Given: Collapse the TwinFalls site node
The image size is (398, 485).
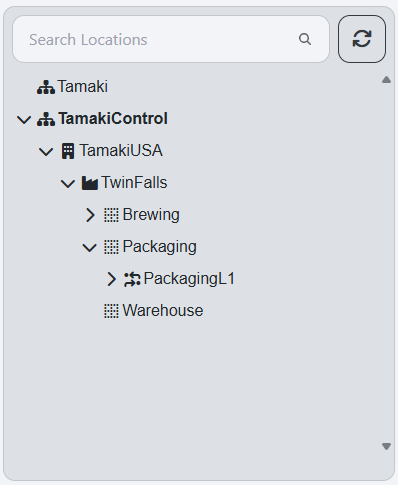Looking at the screenshot, I should pos(68,183).
